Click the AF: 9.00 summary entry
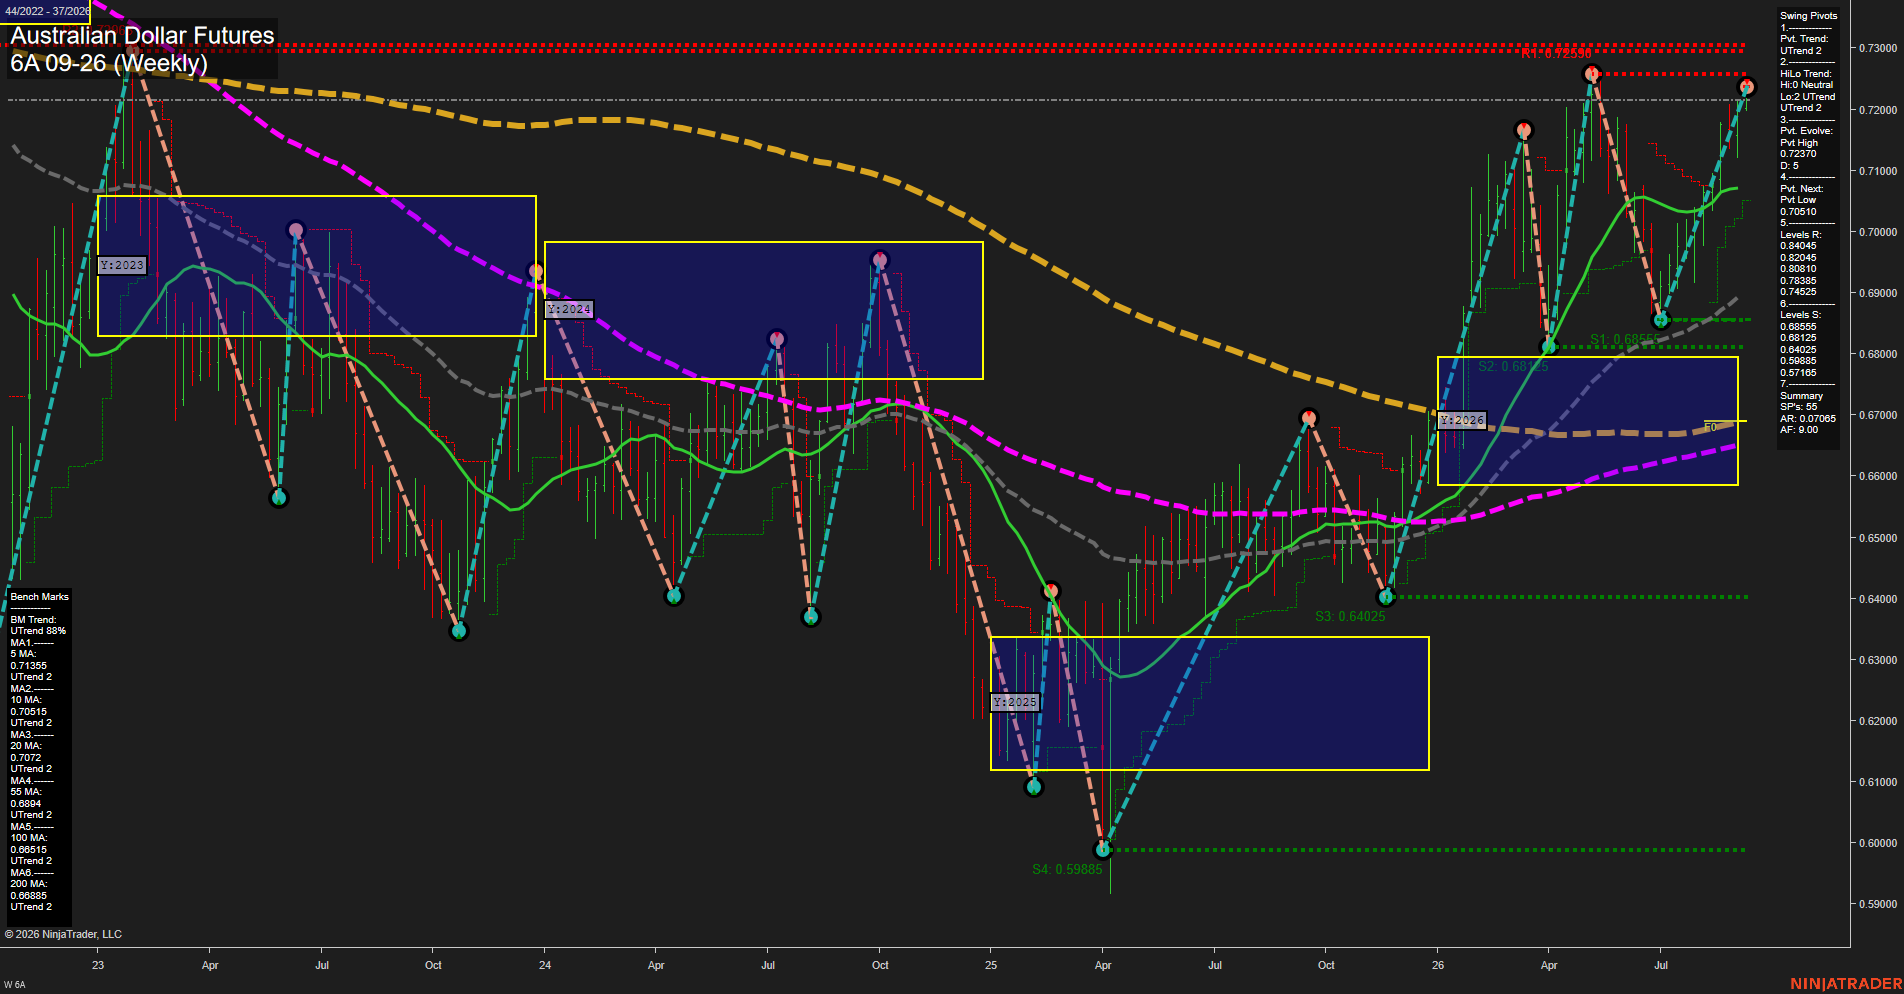Image resolution: width=1904 pixels, height=994 pixels. coord(1799,430)
